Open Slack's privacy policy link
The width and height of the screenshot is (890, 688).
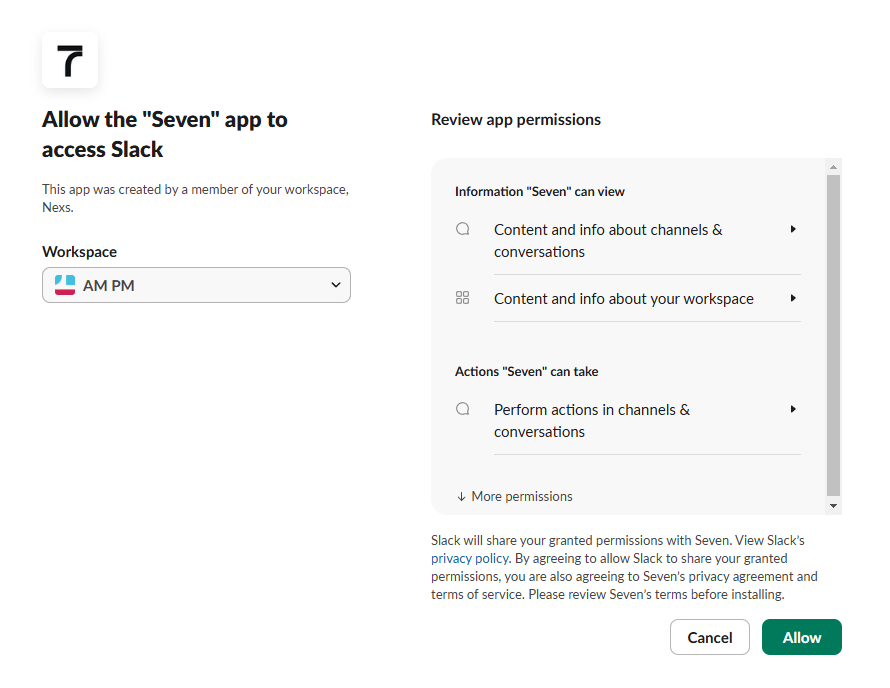click(x=470, y=558)
